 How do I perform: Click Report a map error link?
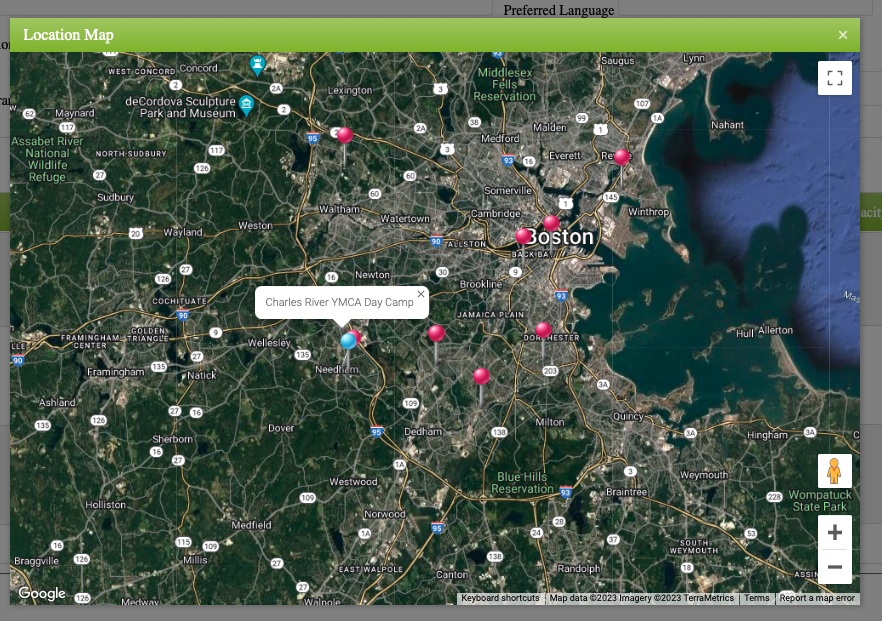click(x=817, y=598)
